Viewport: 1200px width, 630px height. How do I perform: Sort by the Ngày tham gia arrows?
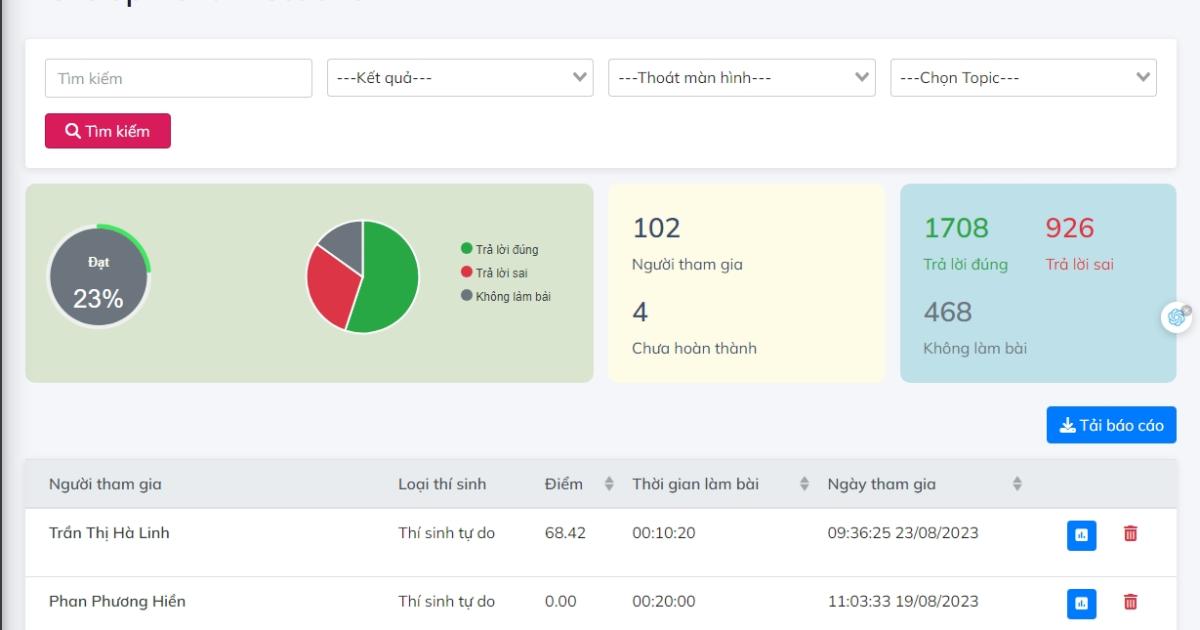point(1016,484)
